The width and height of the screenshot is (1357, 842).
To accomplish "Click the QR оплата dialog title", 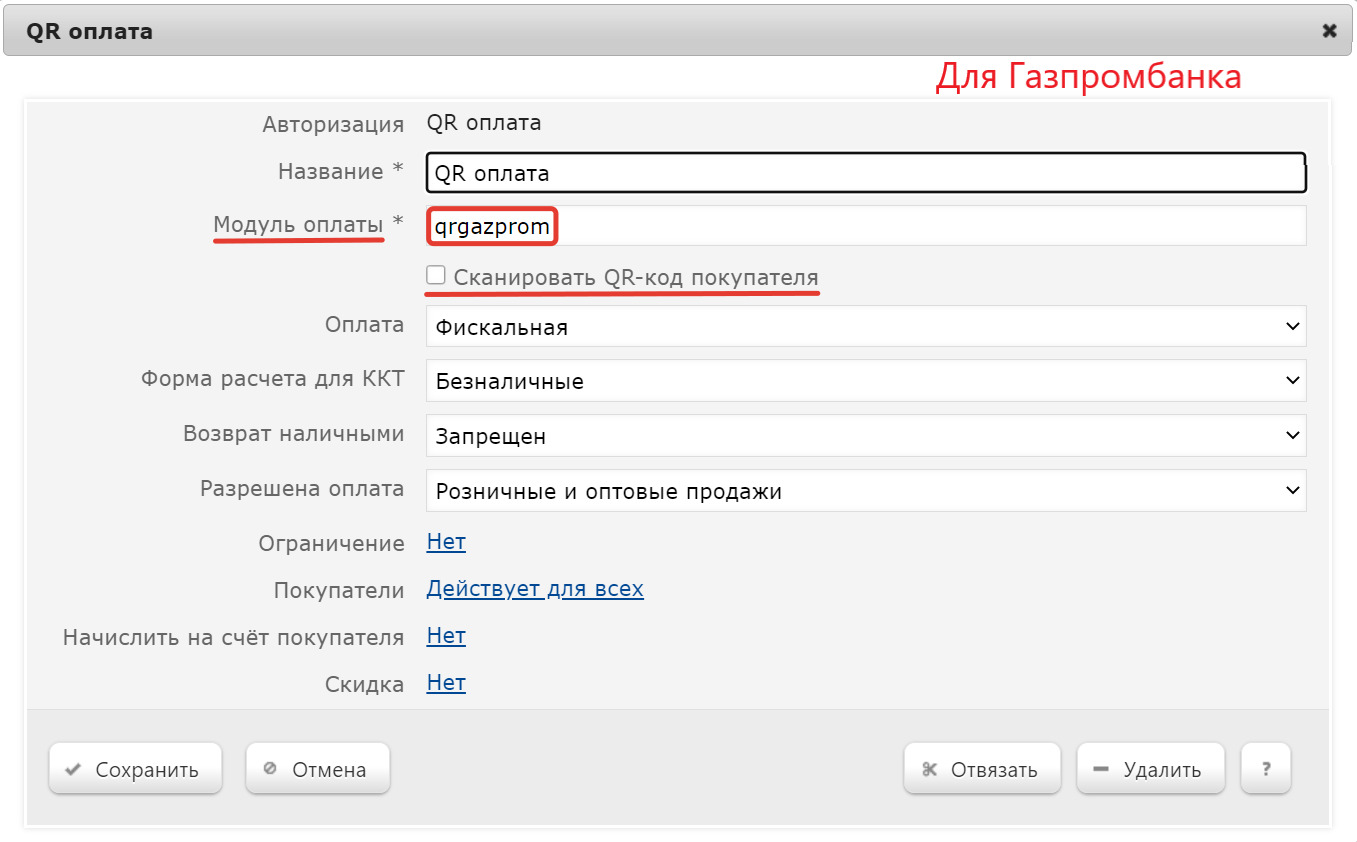I will click(90, 31).
